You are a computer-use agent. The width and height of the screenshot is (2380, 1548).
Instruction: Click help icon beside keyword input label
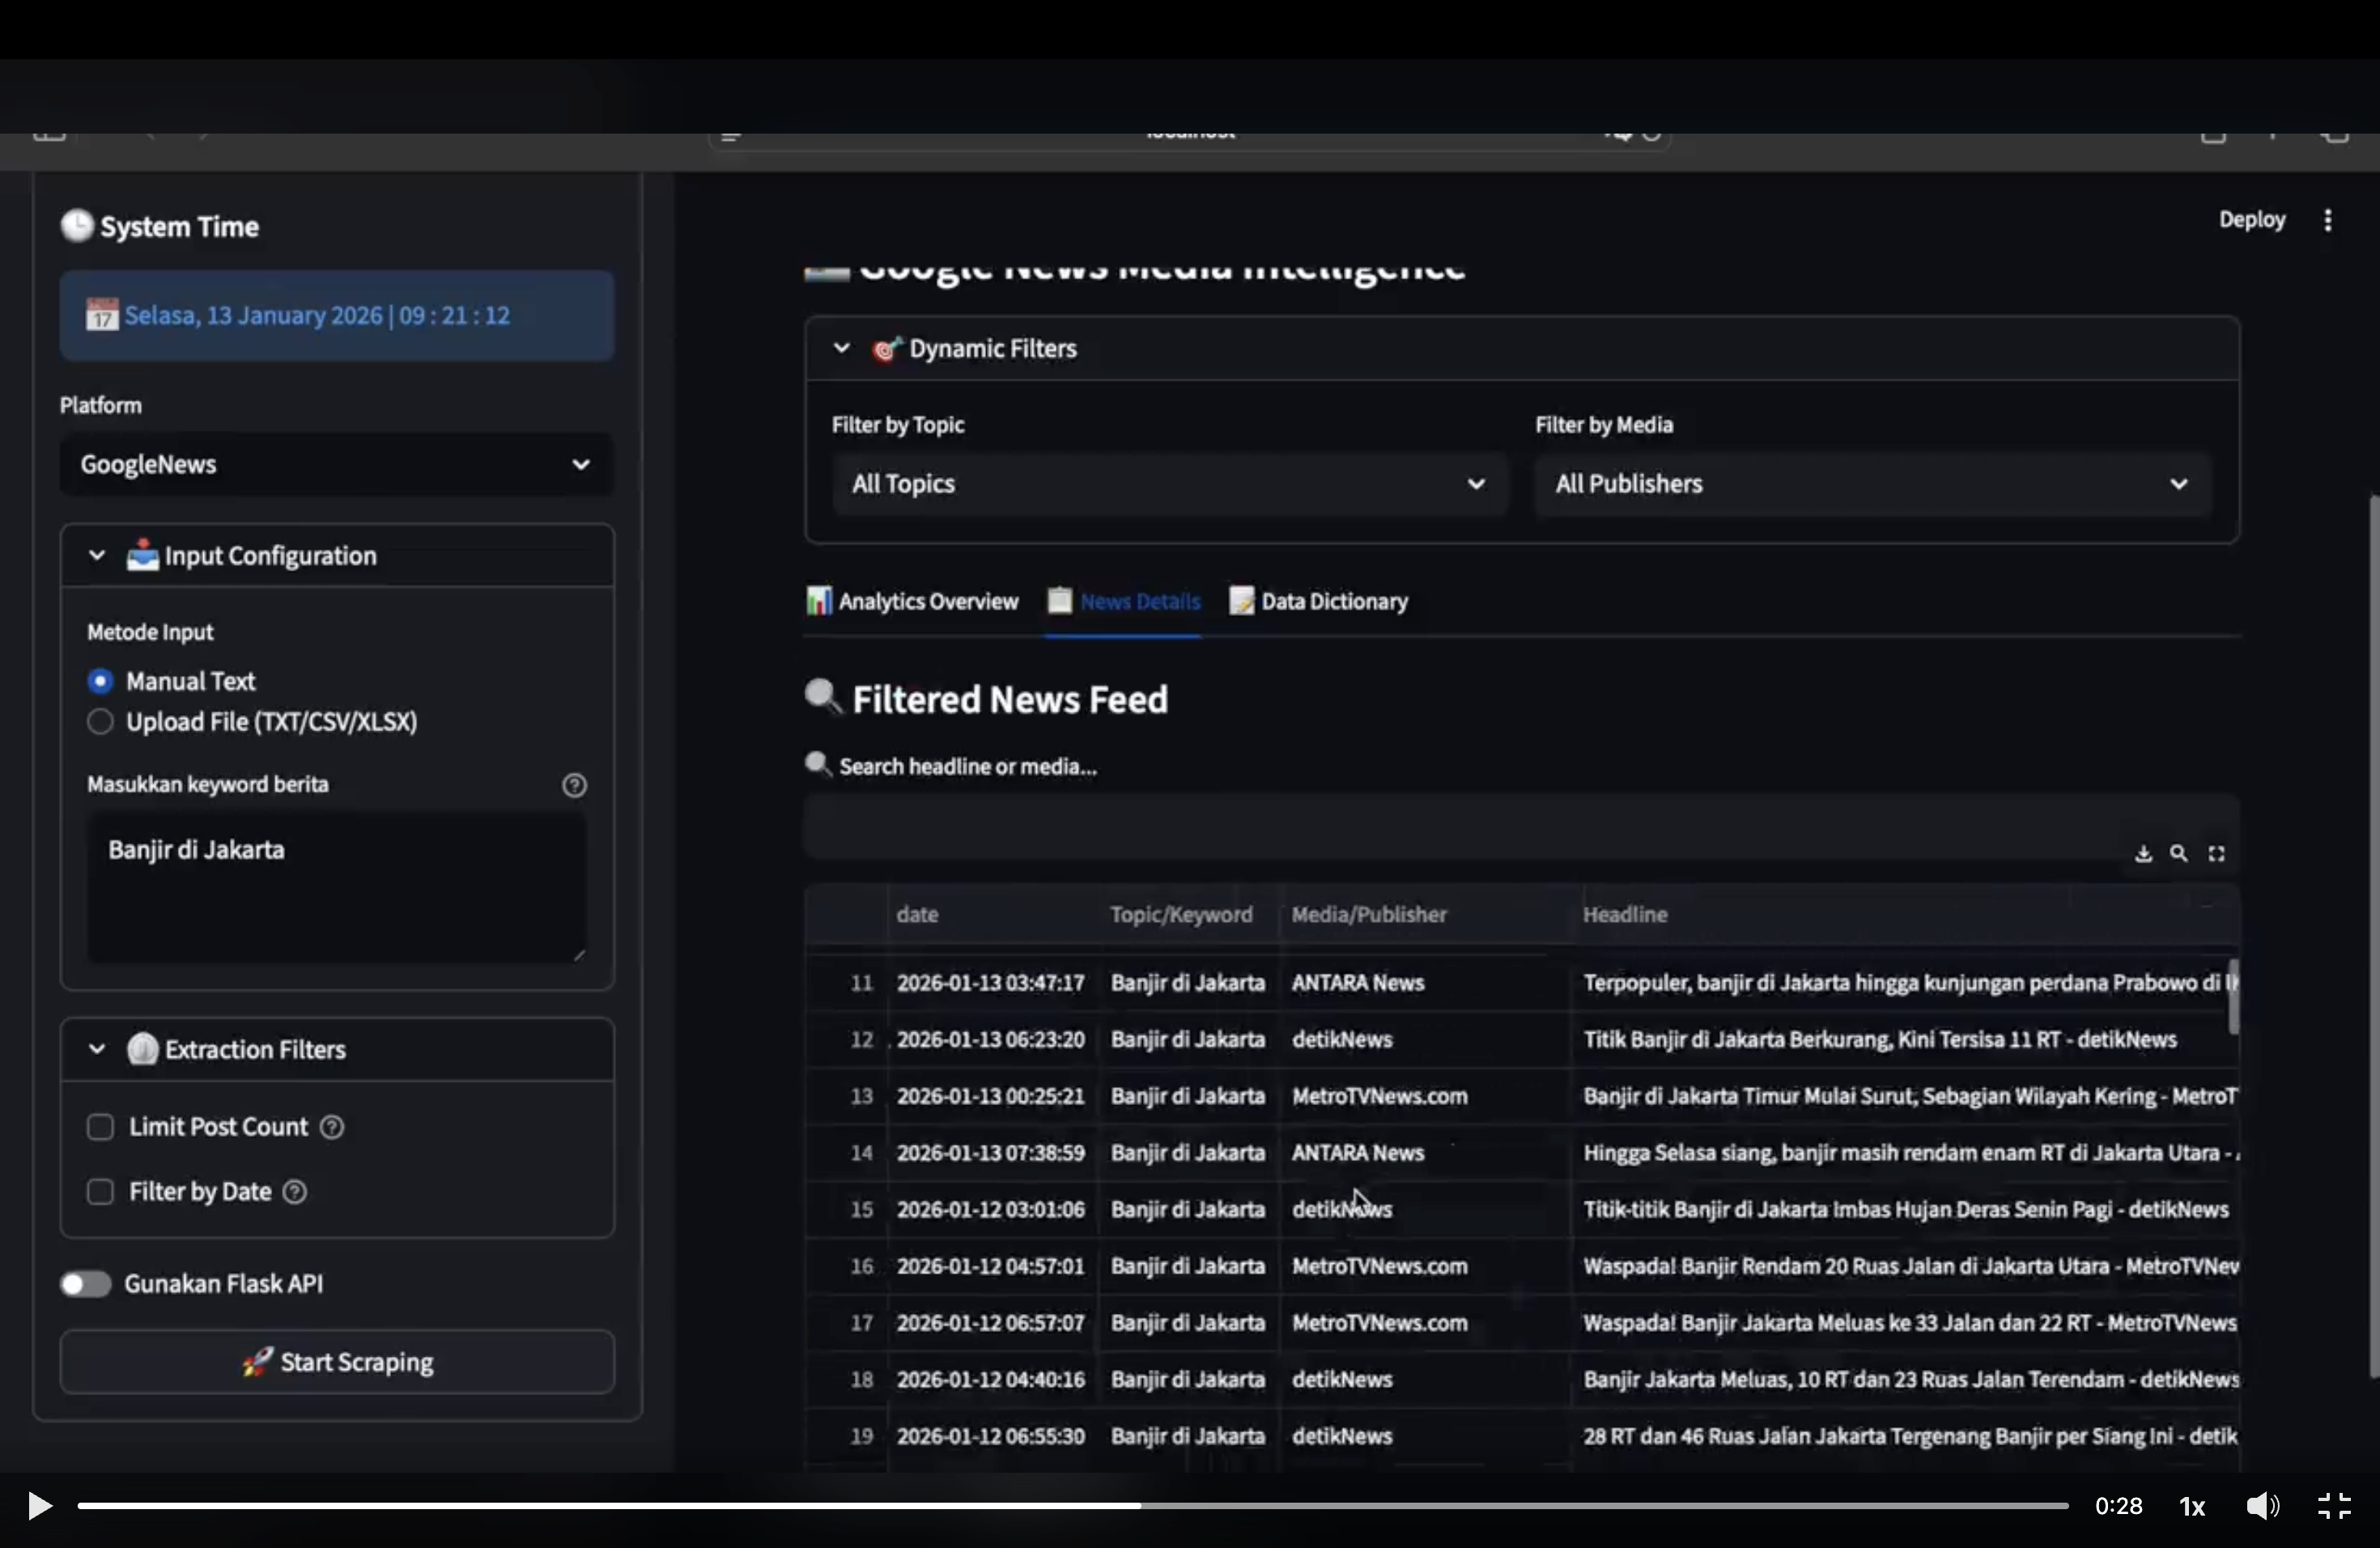(x=574, y=785)
